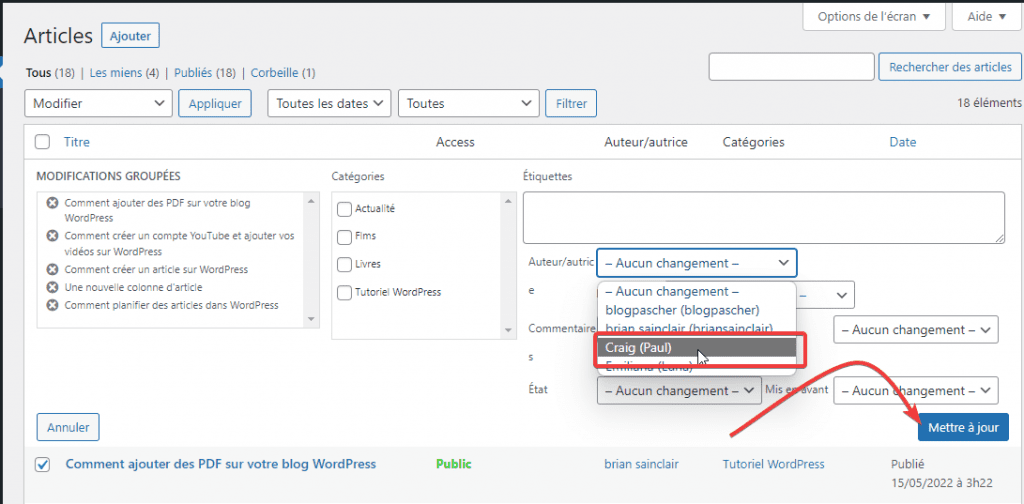Viewport: 1024px width, 504px height.
Task: Open the 'Mis en avant' dropdown
Action: [916, 390]
